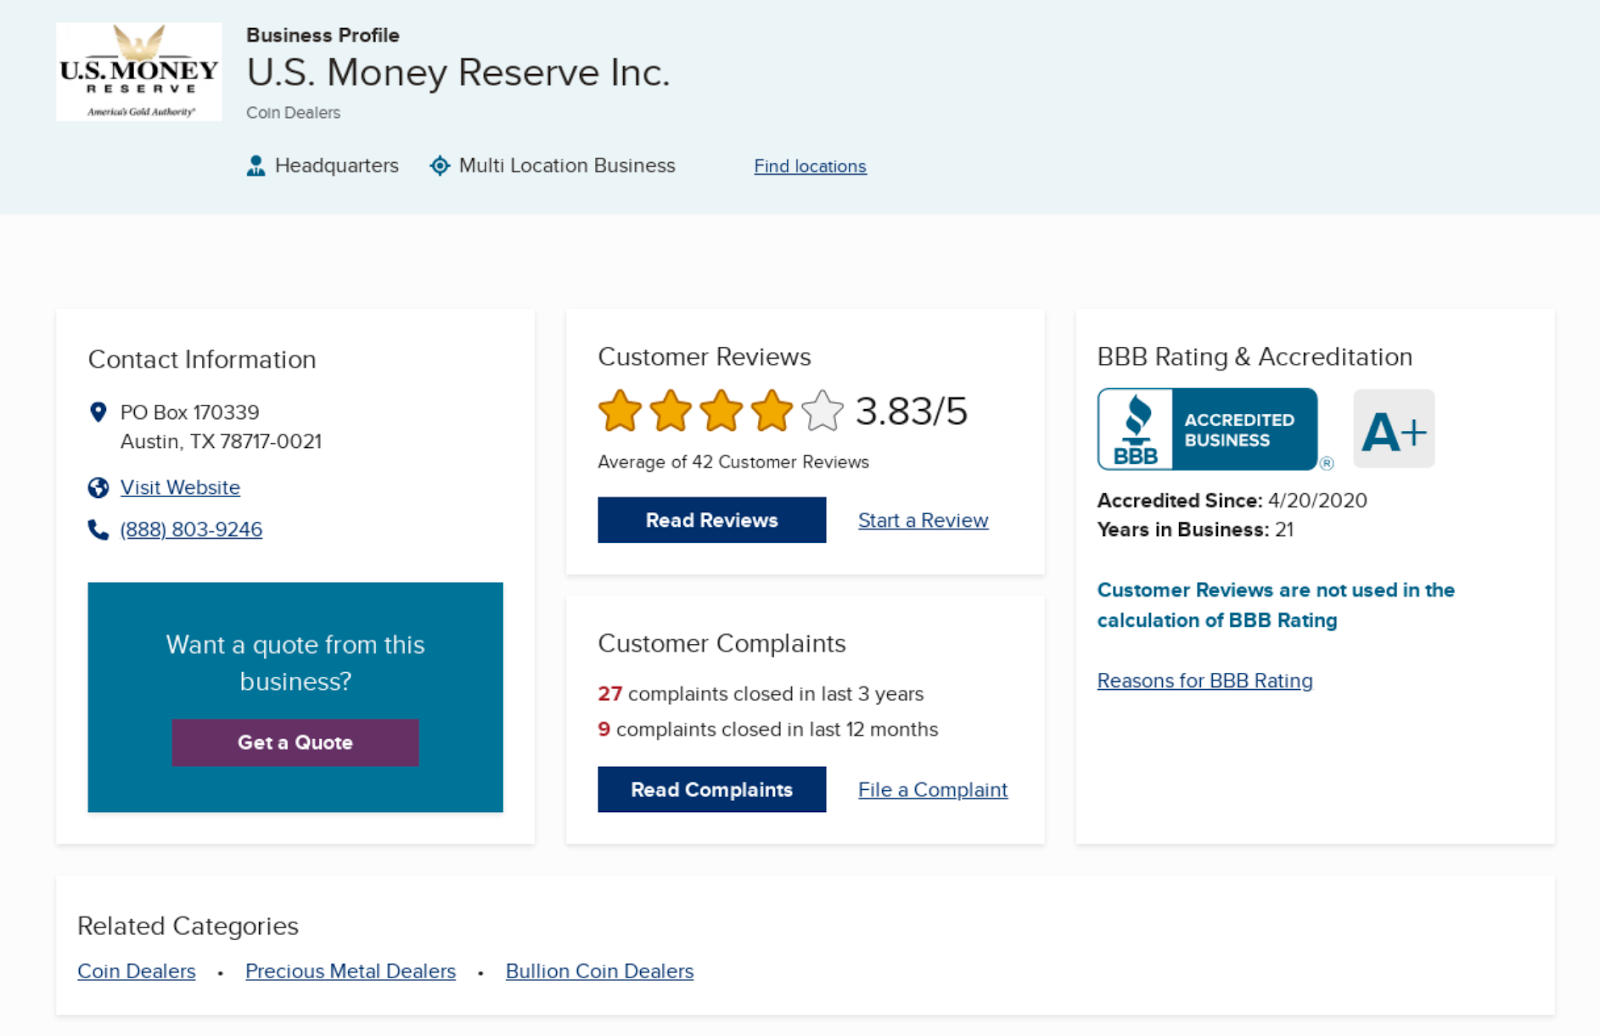Click the U.S. Money Reserve logo
The height and width of the screenshot is (1036, 1600).
(x=139, y=72)
